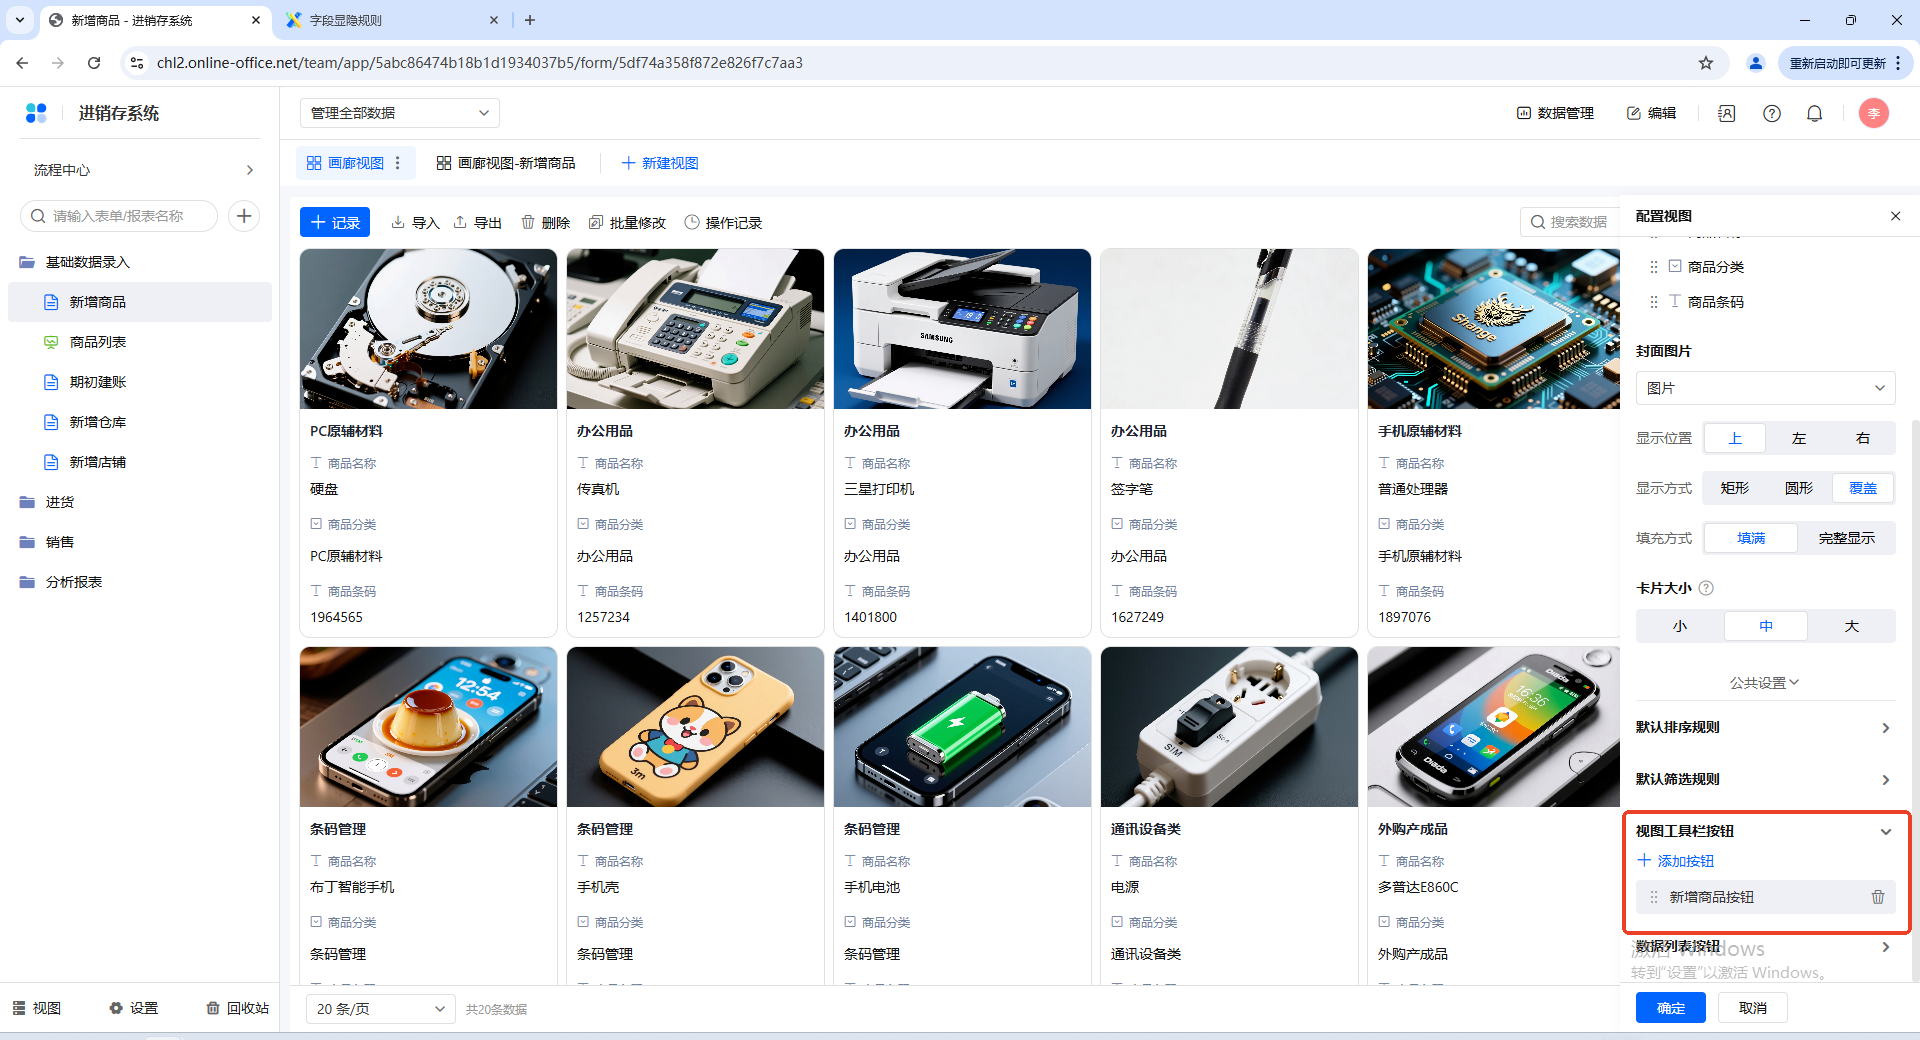Delete the 新增商品按钮 with trash icon
1920x1040 pixels.
click(1877, 897)
